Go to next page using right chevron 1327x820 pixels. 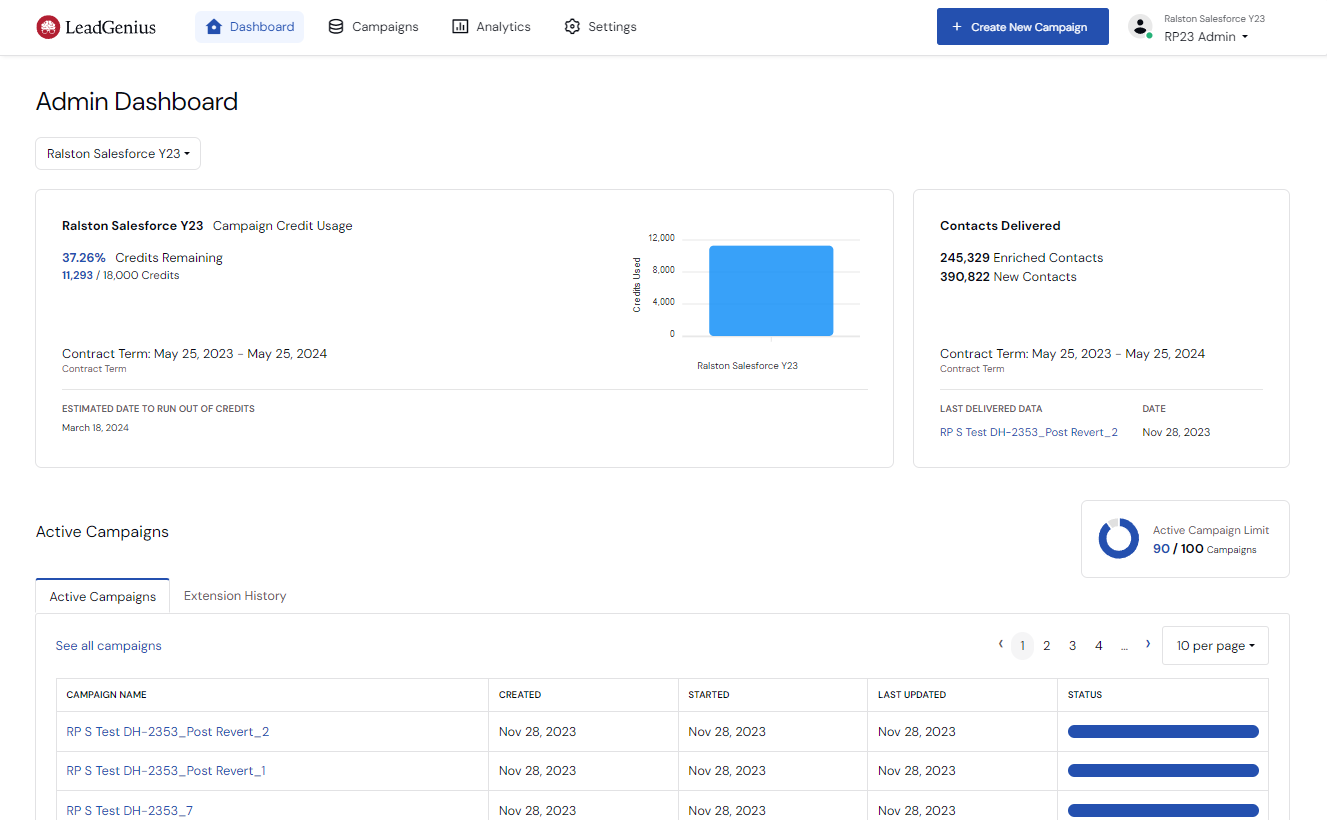(x=1148, y=644)
